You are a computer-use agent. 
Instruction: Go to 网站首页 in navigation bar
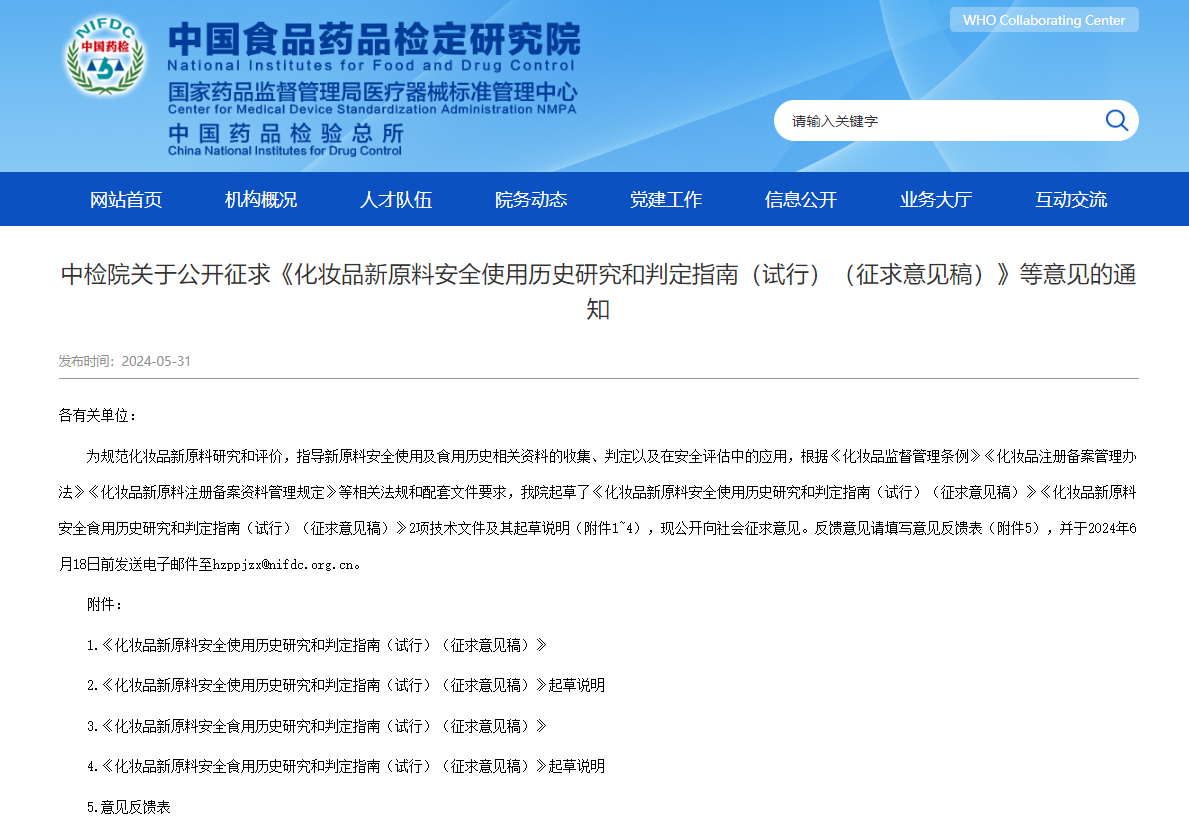126,199
